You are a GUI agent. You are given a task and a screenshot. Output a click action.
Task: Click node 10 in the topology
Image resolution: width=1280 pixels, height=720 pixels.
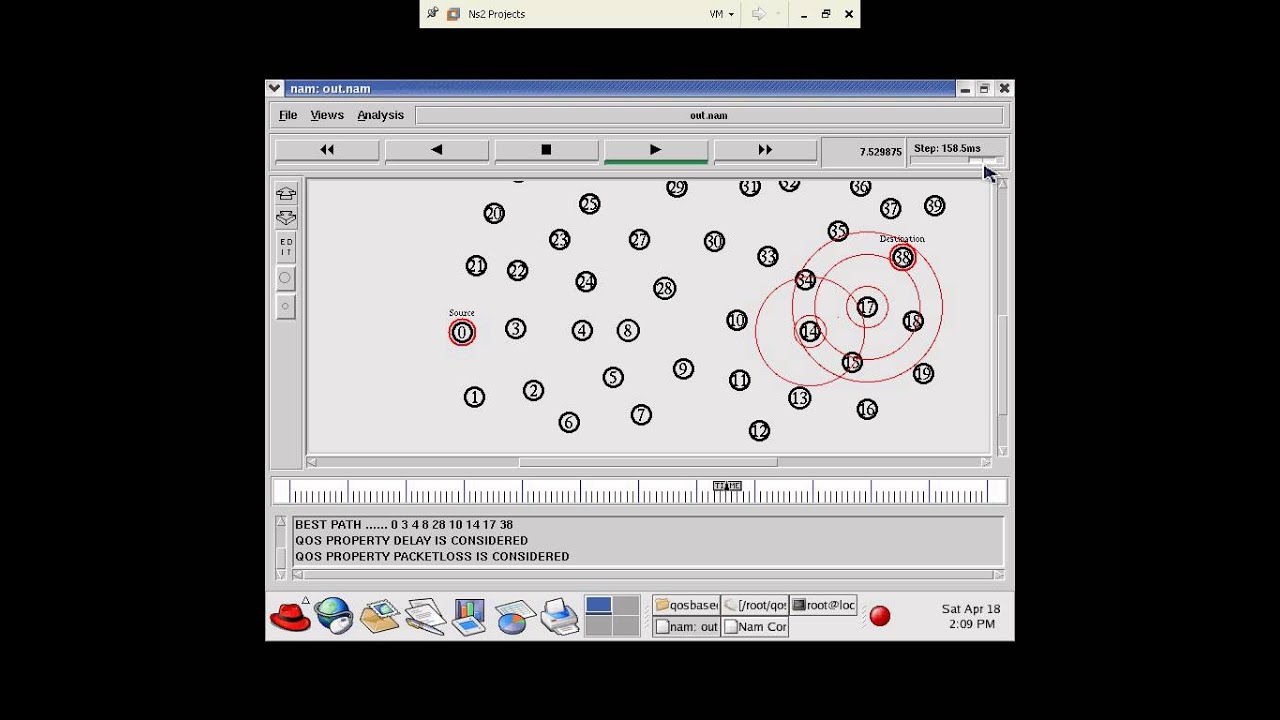pyautogui.click(x=736, y=320)
